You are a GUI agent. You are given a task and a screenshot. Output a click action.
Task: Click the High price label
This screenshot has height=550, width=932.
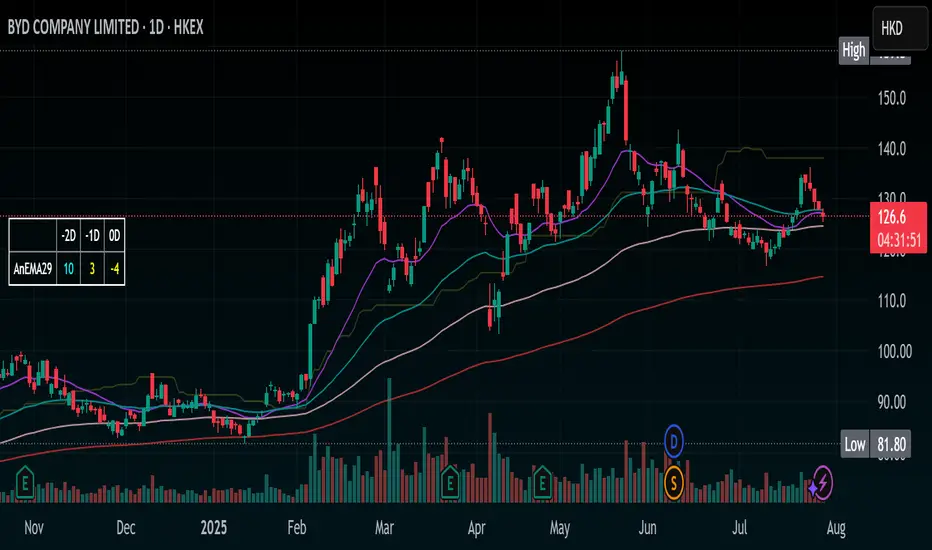854,51
